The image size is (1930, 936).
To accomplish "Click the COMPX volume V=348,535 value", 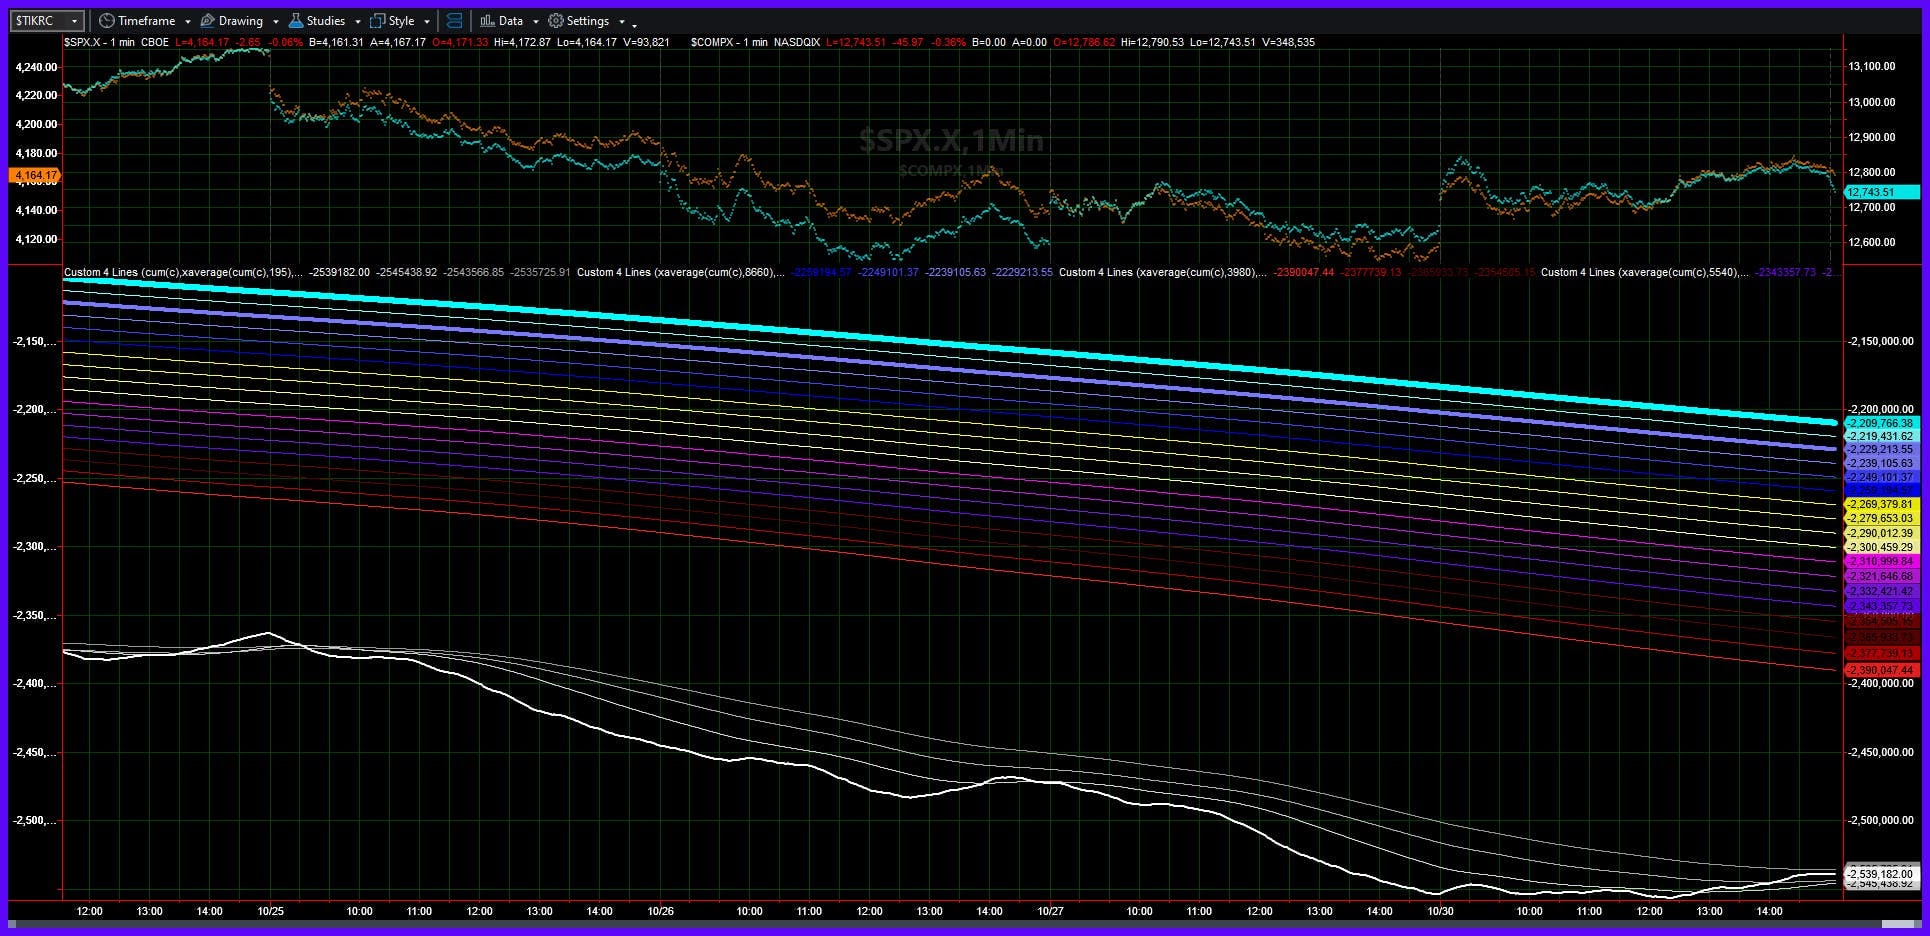I will click(x=1289, y=42).
